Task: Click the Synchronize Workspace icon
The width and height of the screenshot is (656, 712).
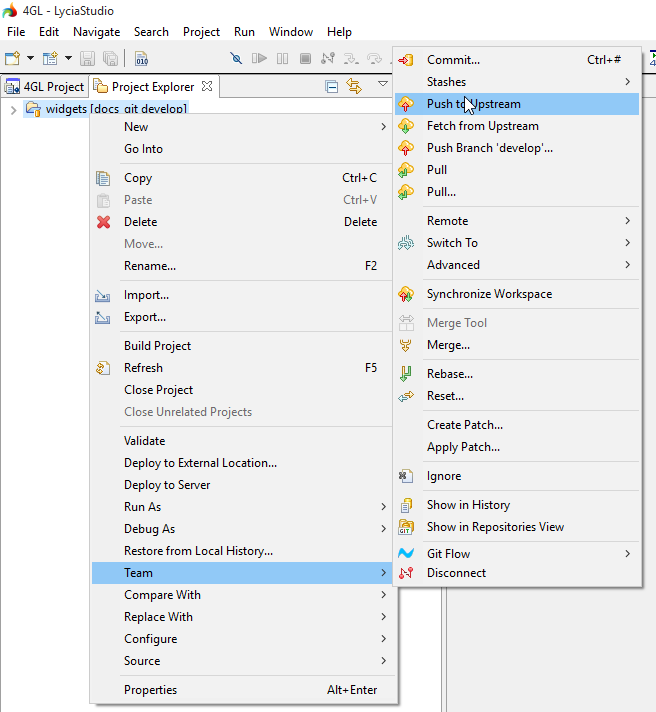Action: tap(406, 294)
